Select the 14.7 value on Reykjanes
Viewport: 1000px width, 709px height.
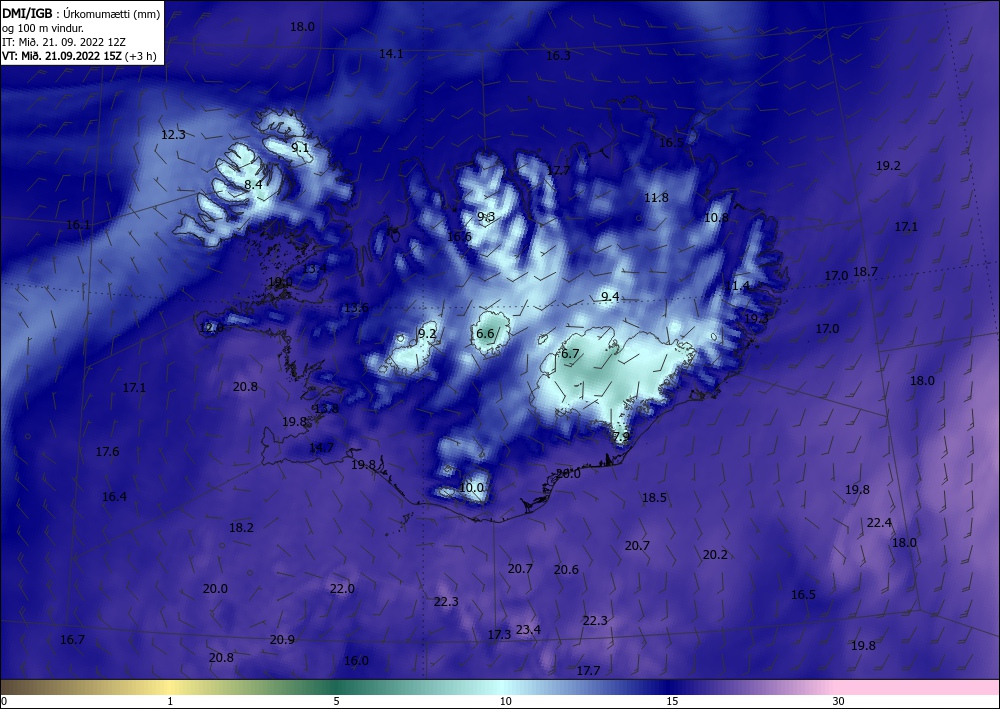tap(321, 448)
